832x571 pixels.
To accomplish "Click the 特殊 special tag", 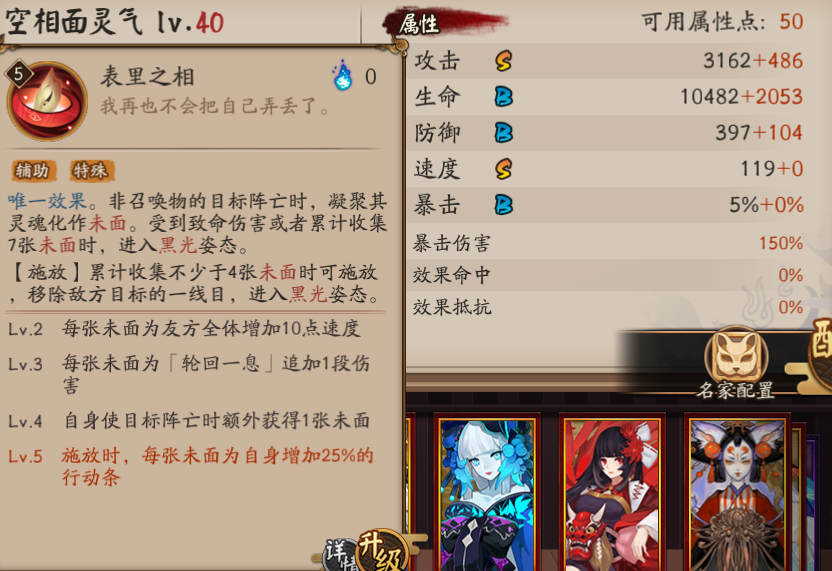I will (x=91, y=170).
